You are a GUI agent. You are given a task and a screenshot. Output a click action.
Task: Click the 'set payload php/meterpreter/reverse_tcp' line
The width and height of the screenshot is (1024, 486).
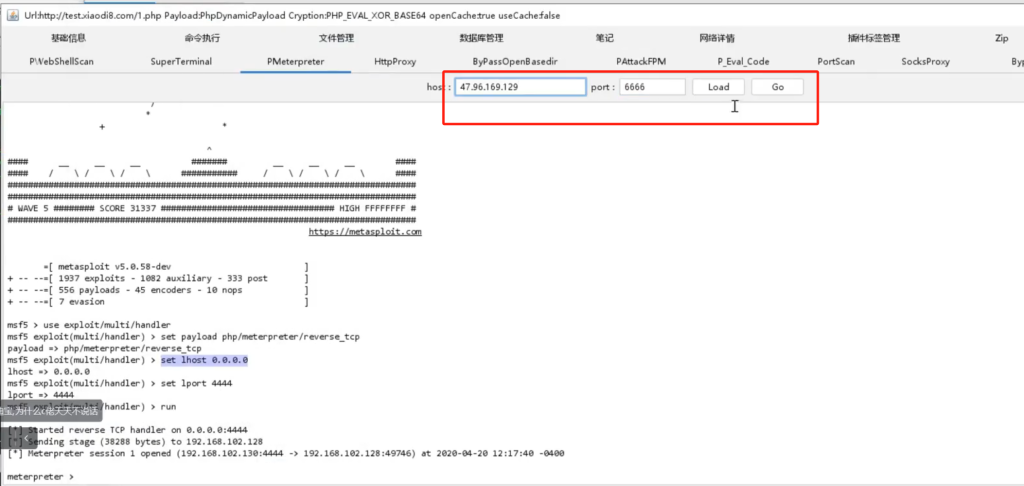click(x=184, y=337)
